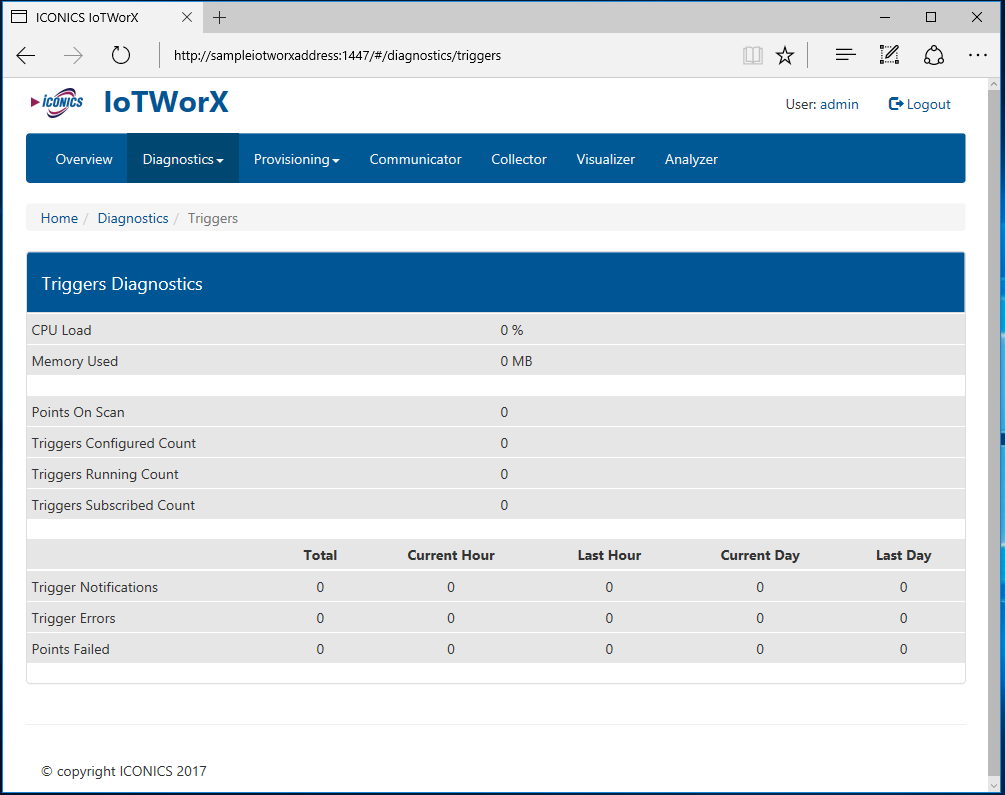The image size is (1005, 795).
Task: Open browser more actions ellipsis menu
Action: click(977, 55)
